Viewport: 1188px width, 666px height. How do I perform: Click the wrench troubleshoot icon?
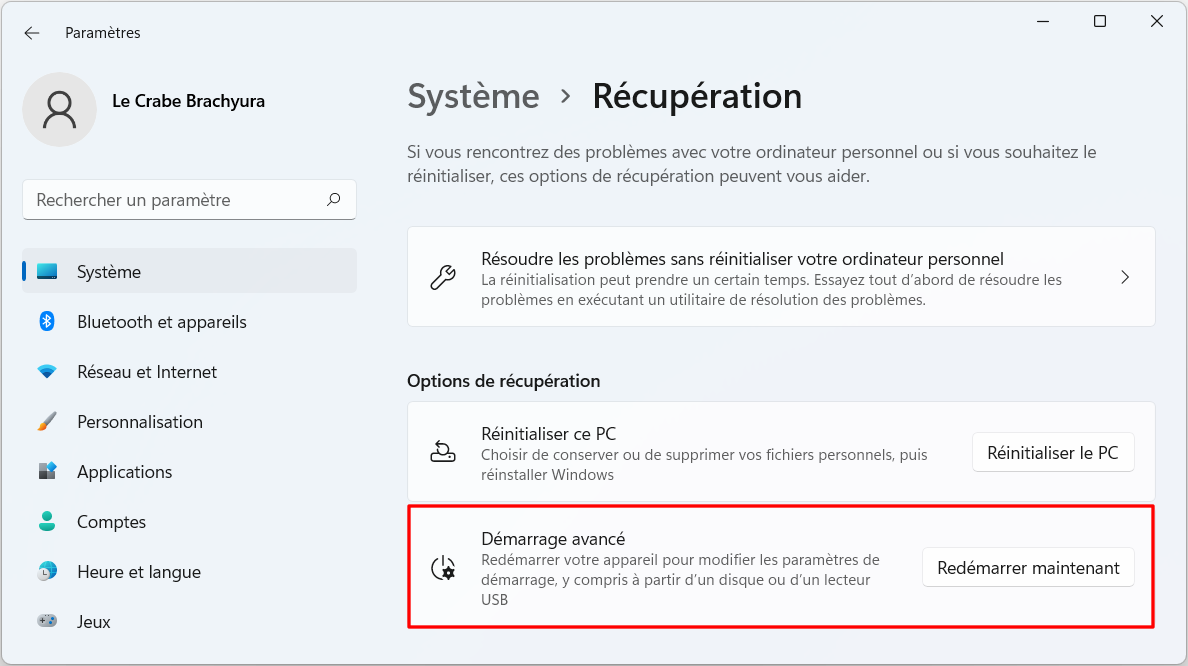click(443, 277)
